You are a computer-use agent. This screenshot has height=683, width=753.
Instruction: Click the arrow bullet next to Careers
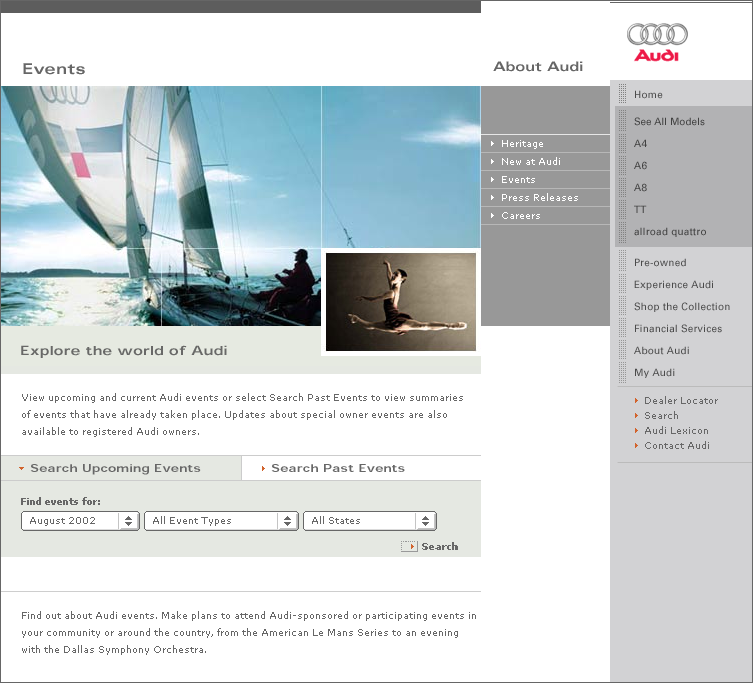(x=492, y=215)
